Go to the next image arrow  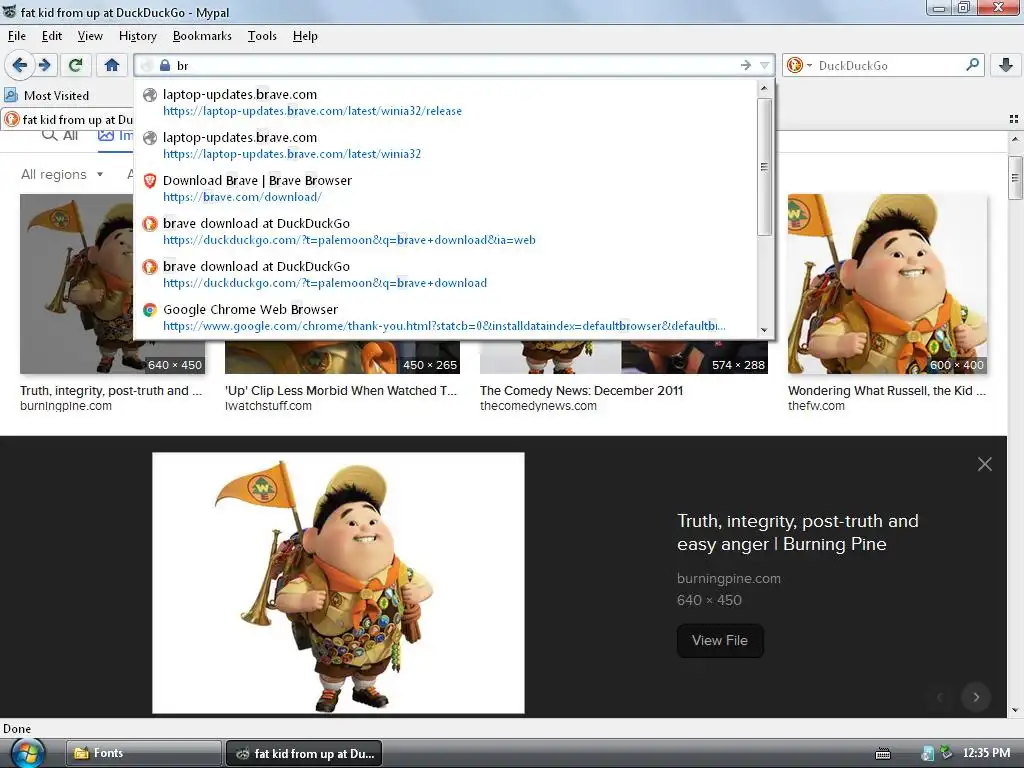point(976,697)
